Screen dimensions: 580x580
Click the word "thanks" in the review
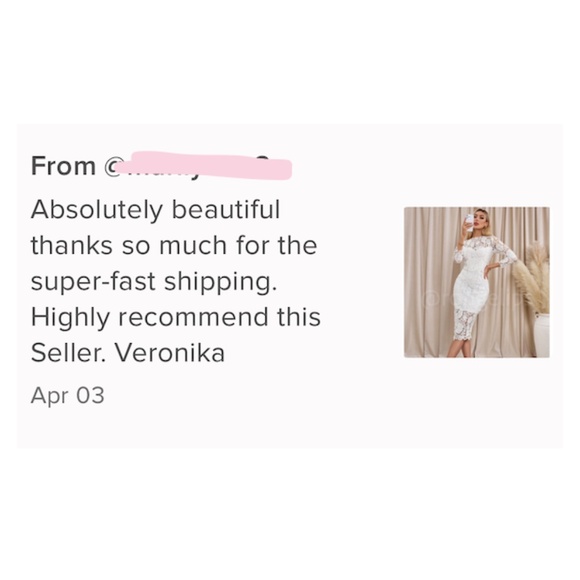coord(72,246)
